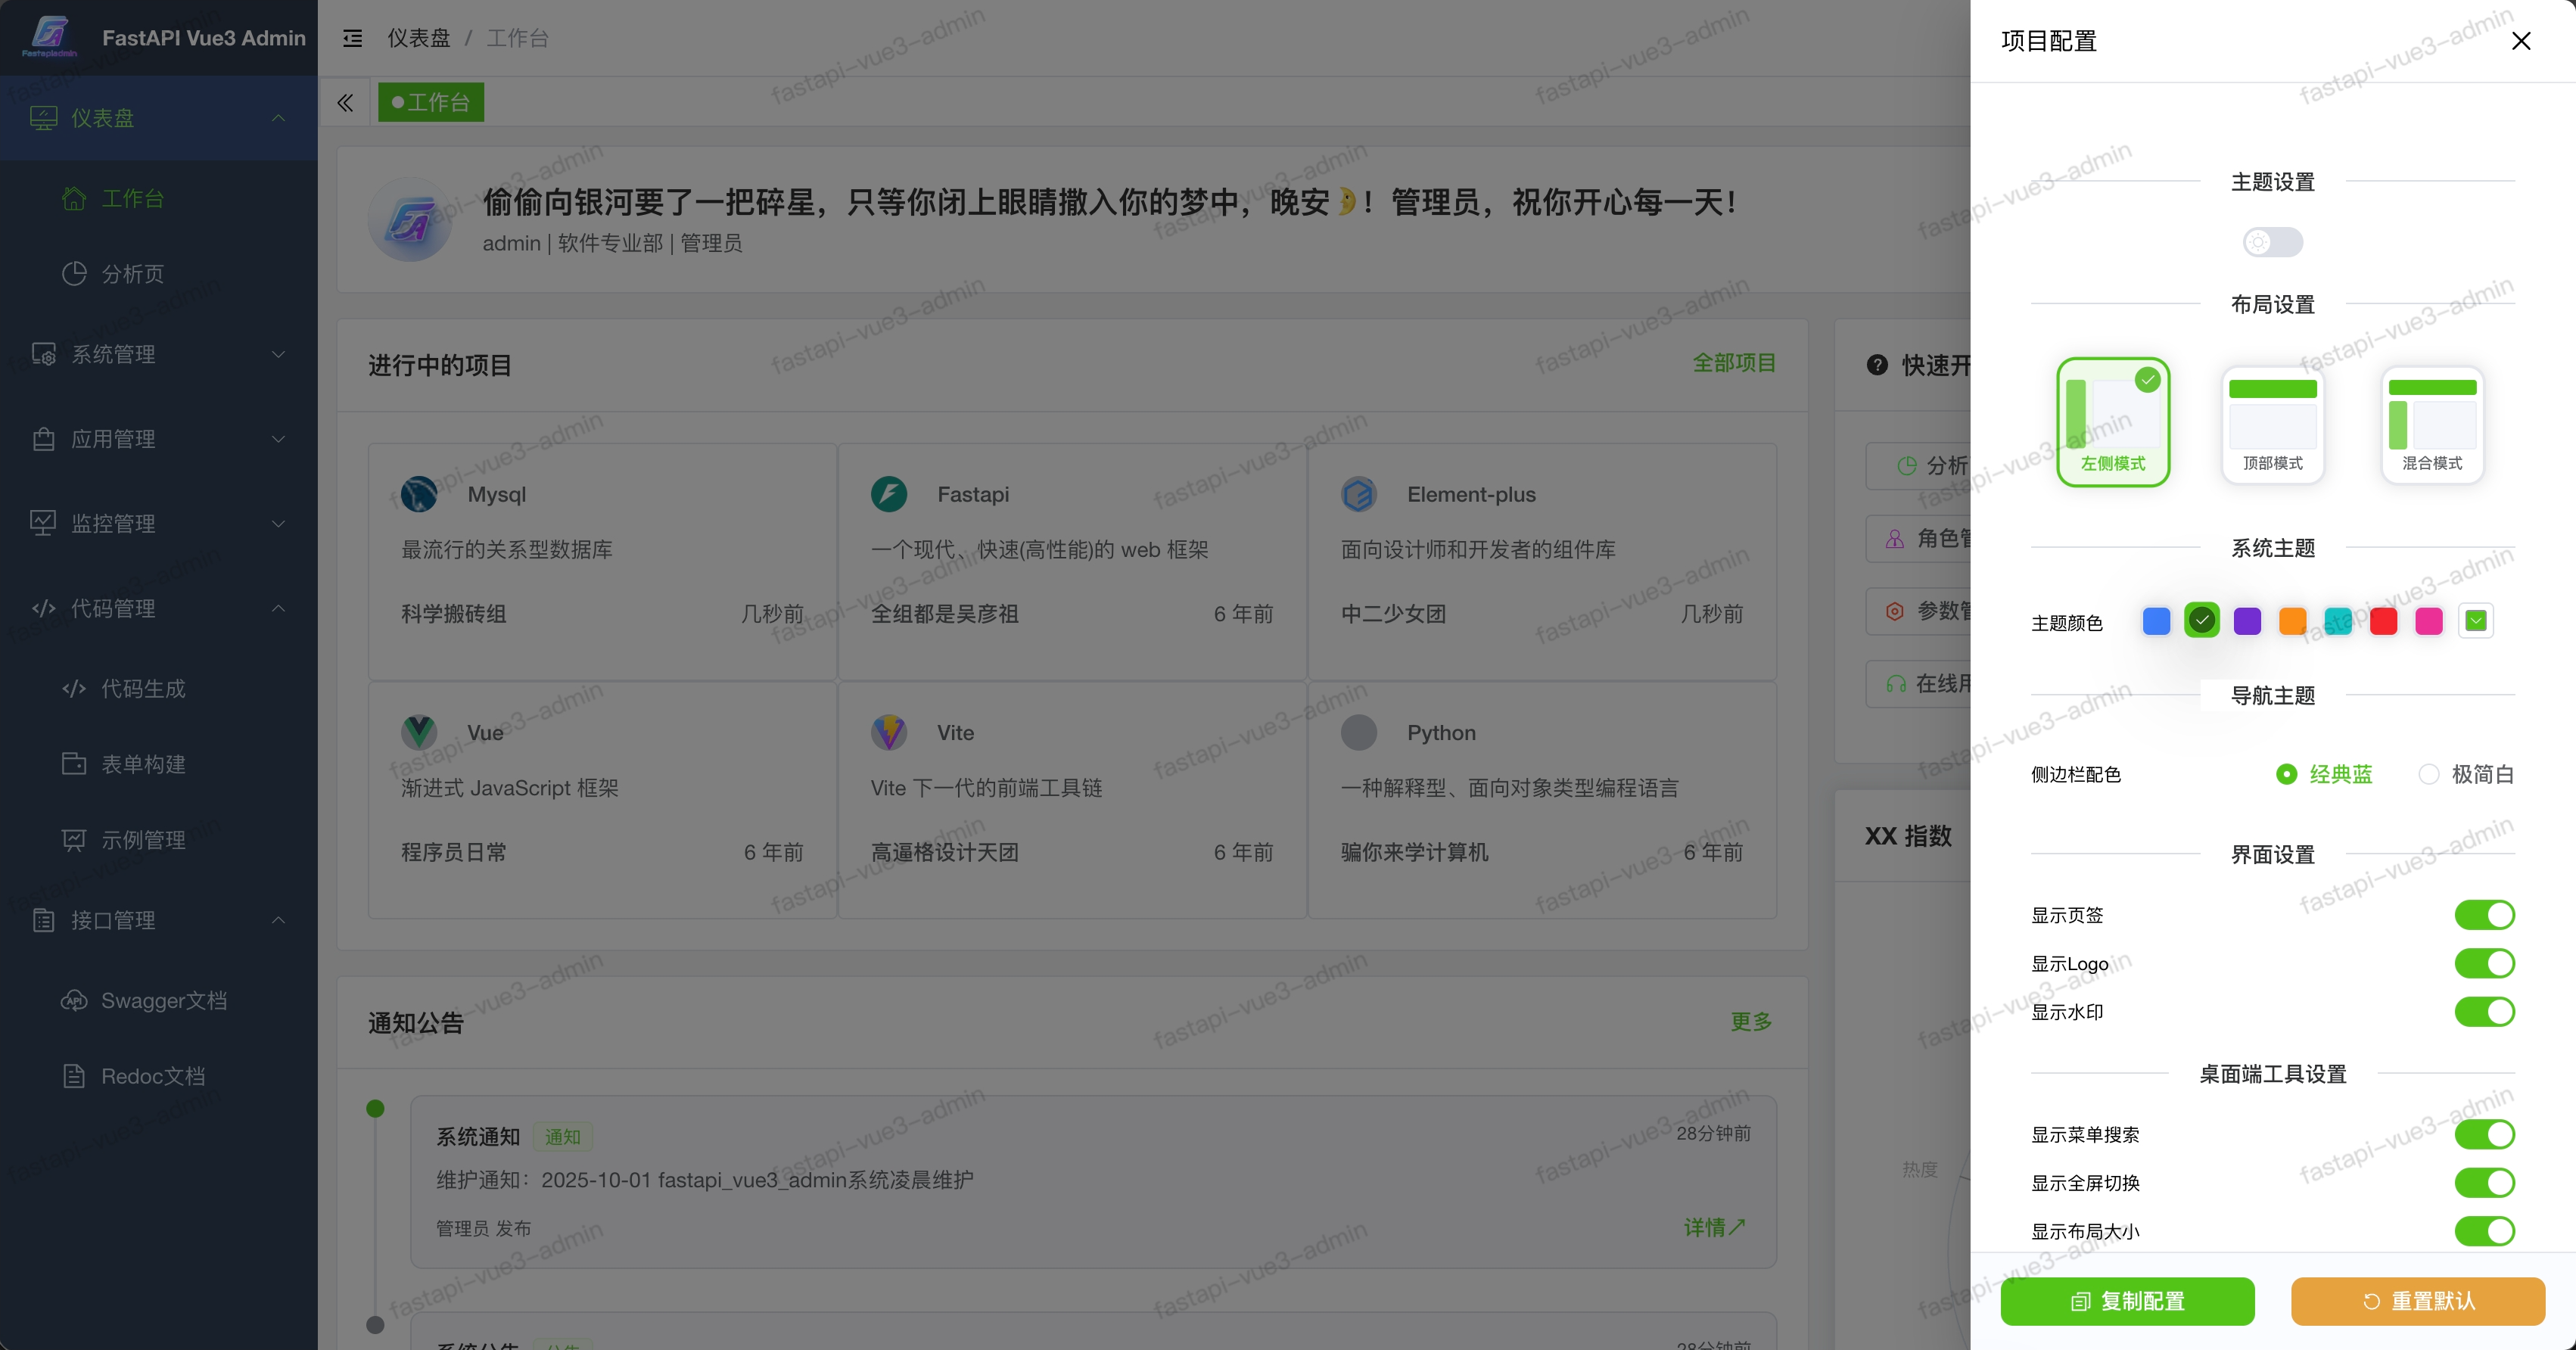2576x1350 pixels.
Task: Open 分析页 menu item in sidebar
Action: [159, 273]
